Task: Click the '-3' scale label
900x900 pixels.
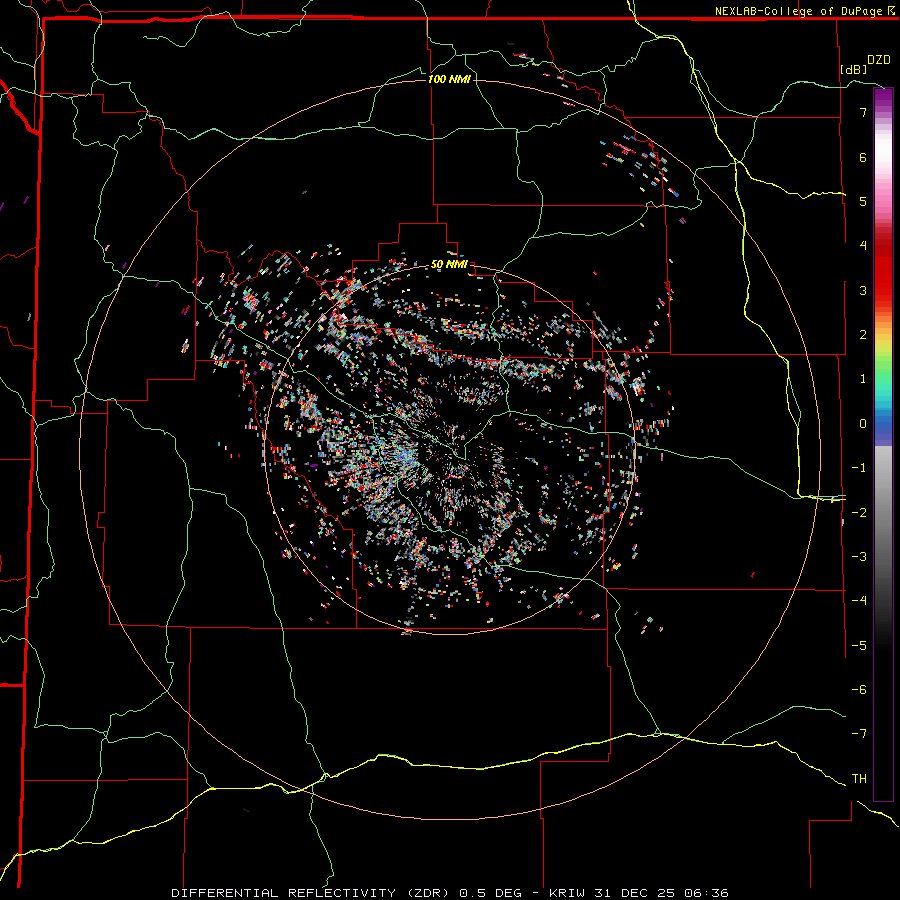Action: [x=859, y=556]
